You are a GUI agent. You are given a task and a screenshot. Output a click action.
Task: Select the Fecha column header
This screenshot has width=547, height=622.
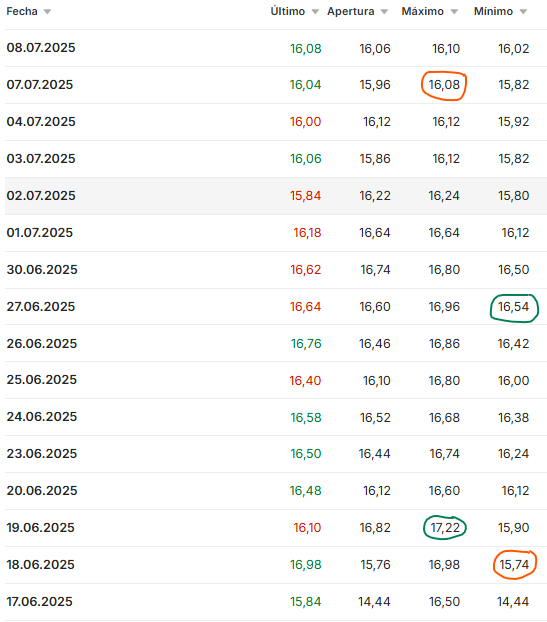pos(22,12)
